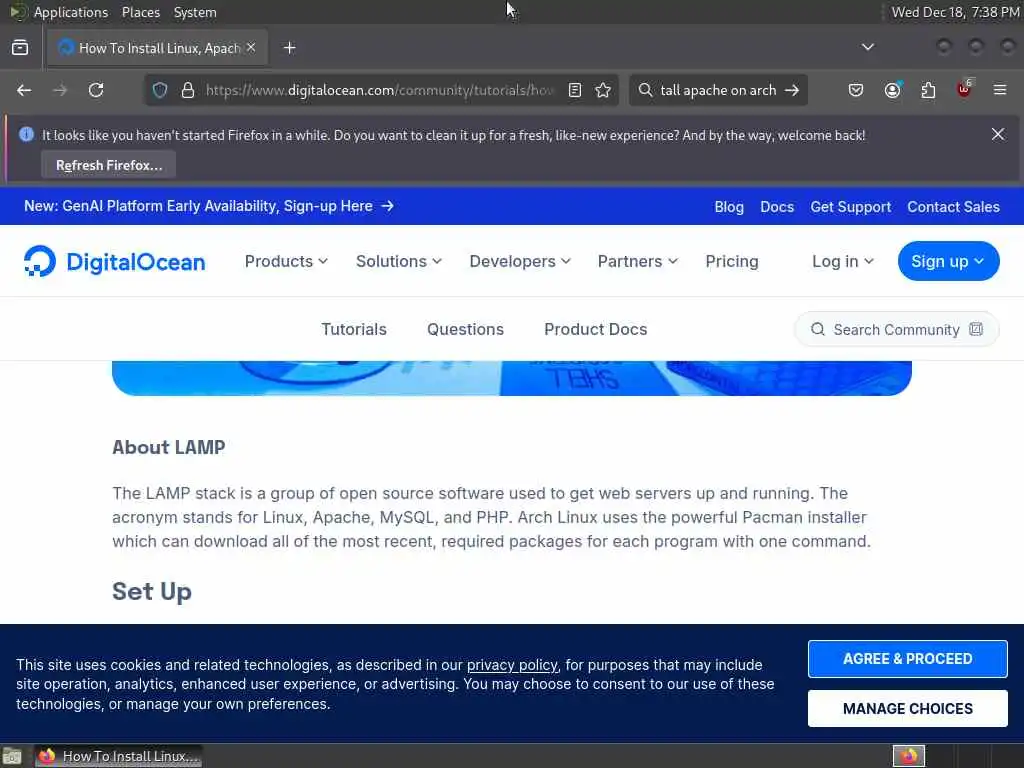The width and height of the screenshot is (1024, 768).
Task: Open the uBlock Origin extension icon
Action: pyautogui.click(x=964, y=89)
